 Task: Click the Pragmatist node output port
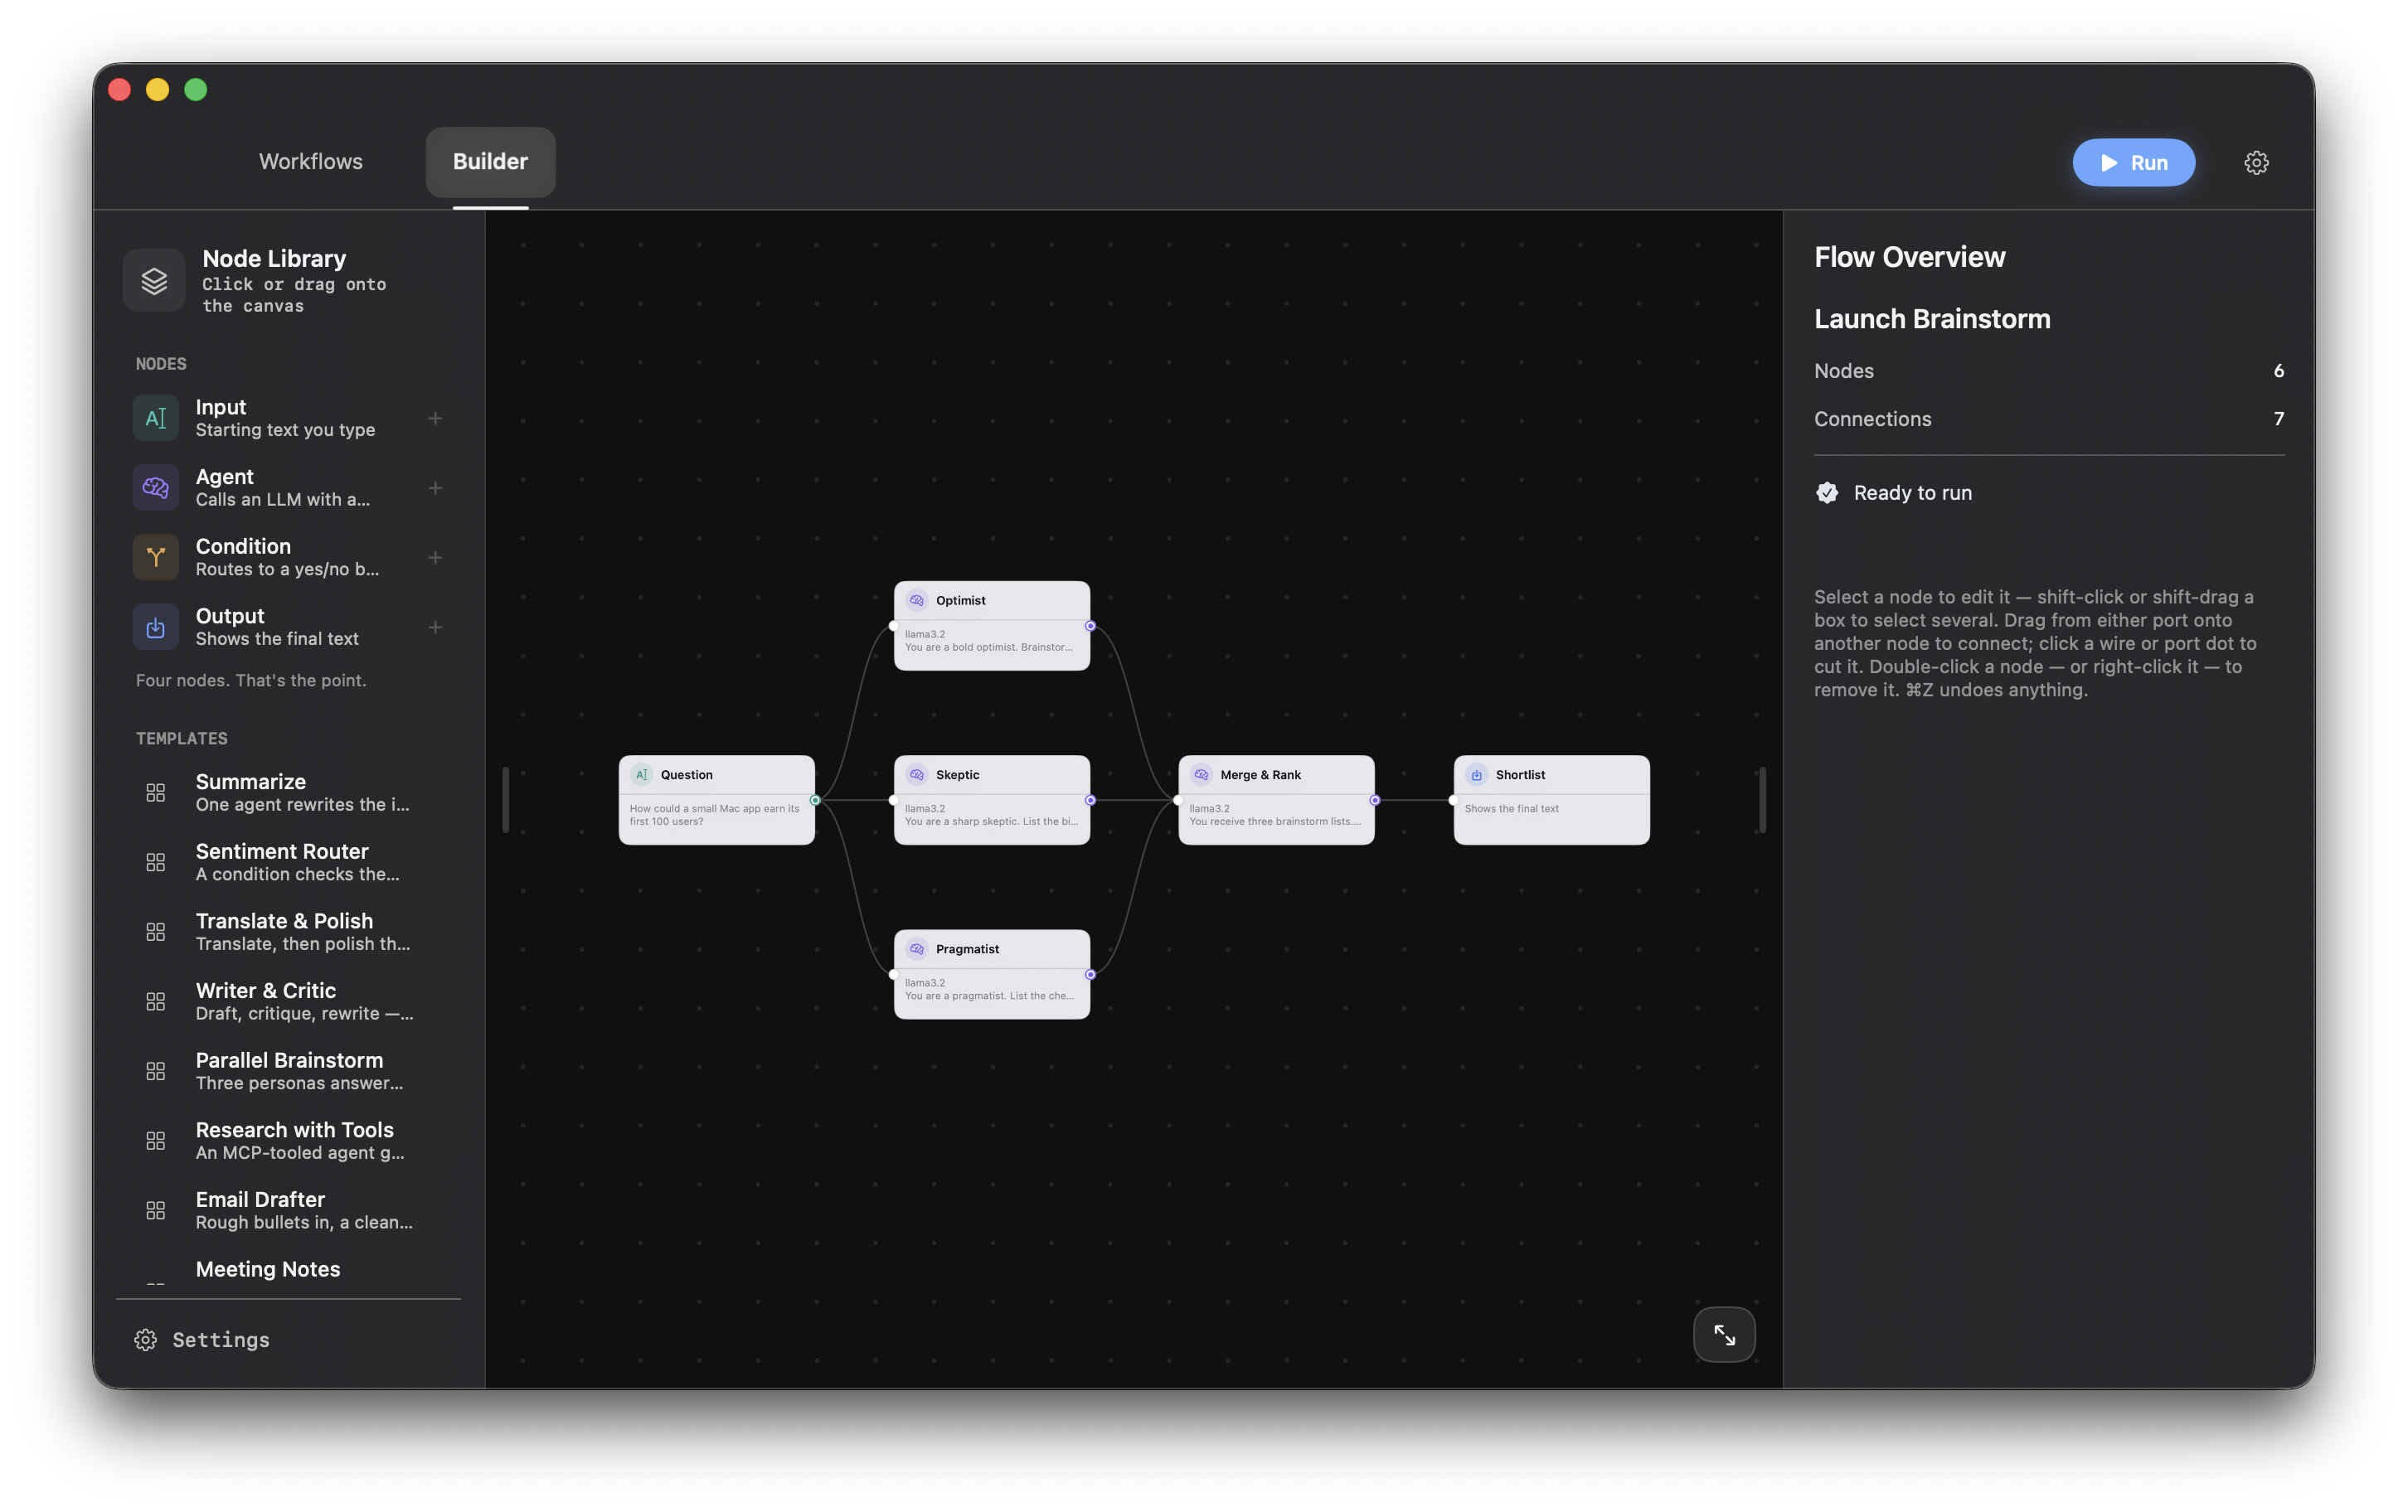pos(1090,974)
